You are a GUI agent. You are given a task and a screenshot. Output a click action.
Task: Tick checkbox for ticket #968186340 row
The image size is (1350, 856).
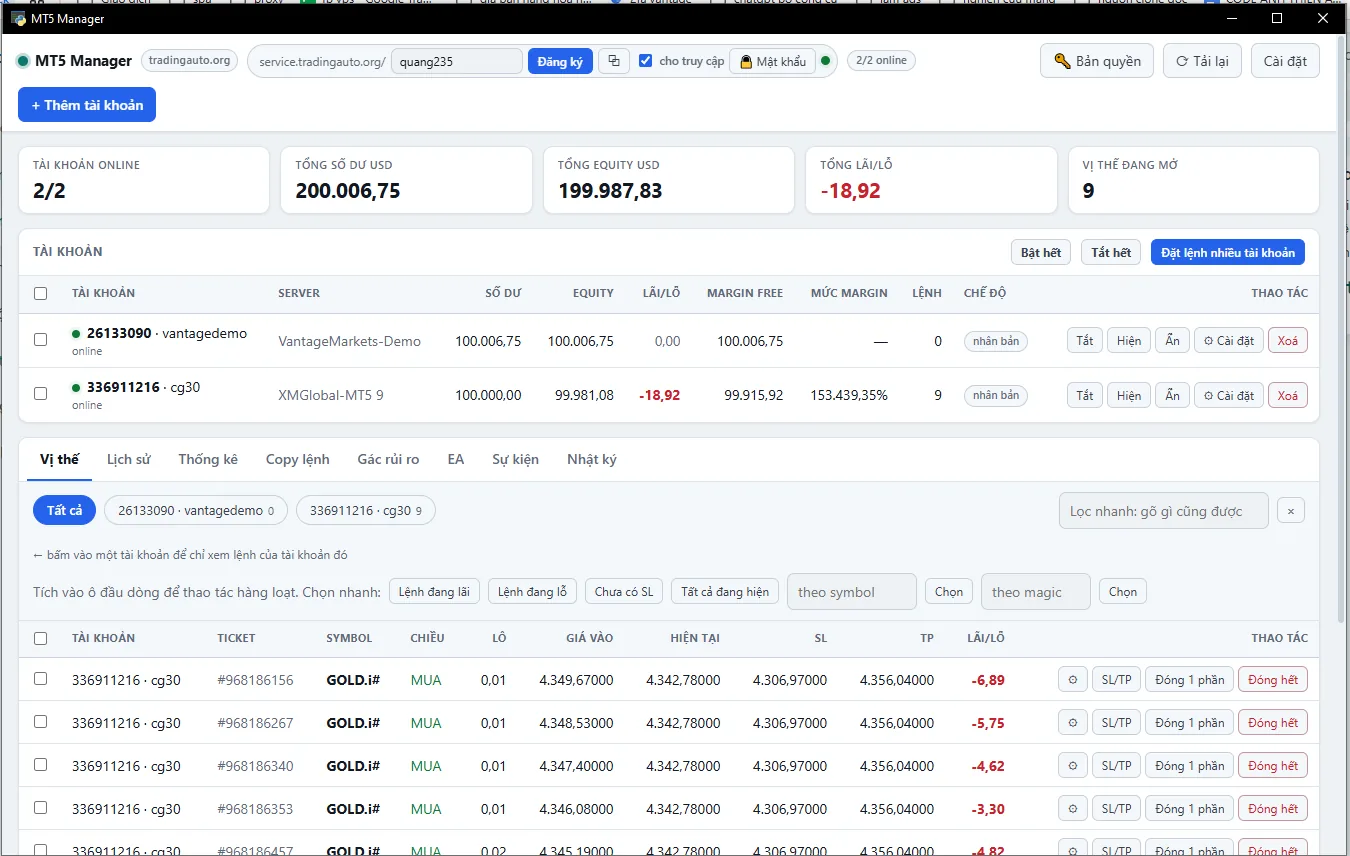[41, 765]
